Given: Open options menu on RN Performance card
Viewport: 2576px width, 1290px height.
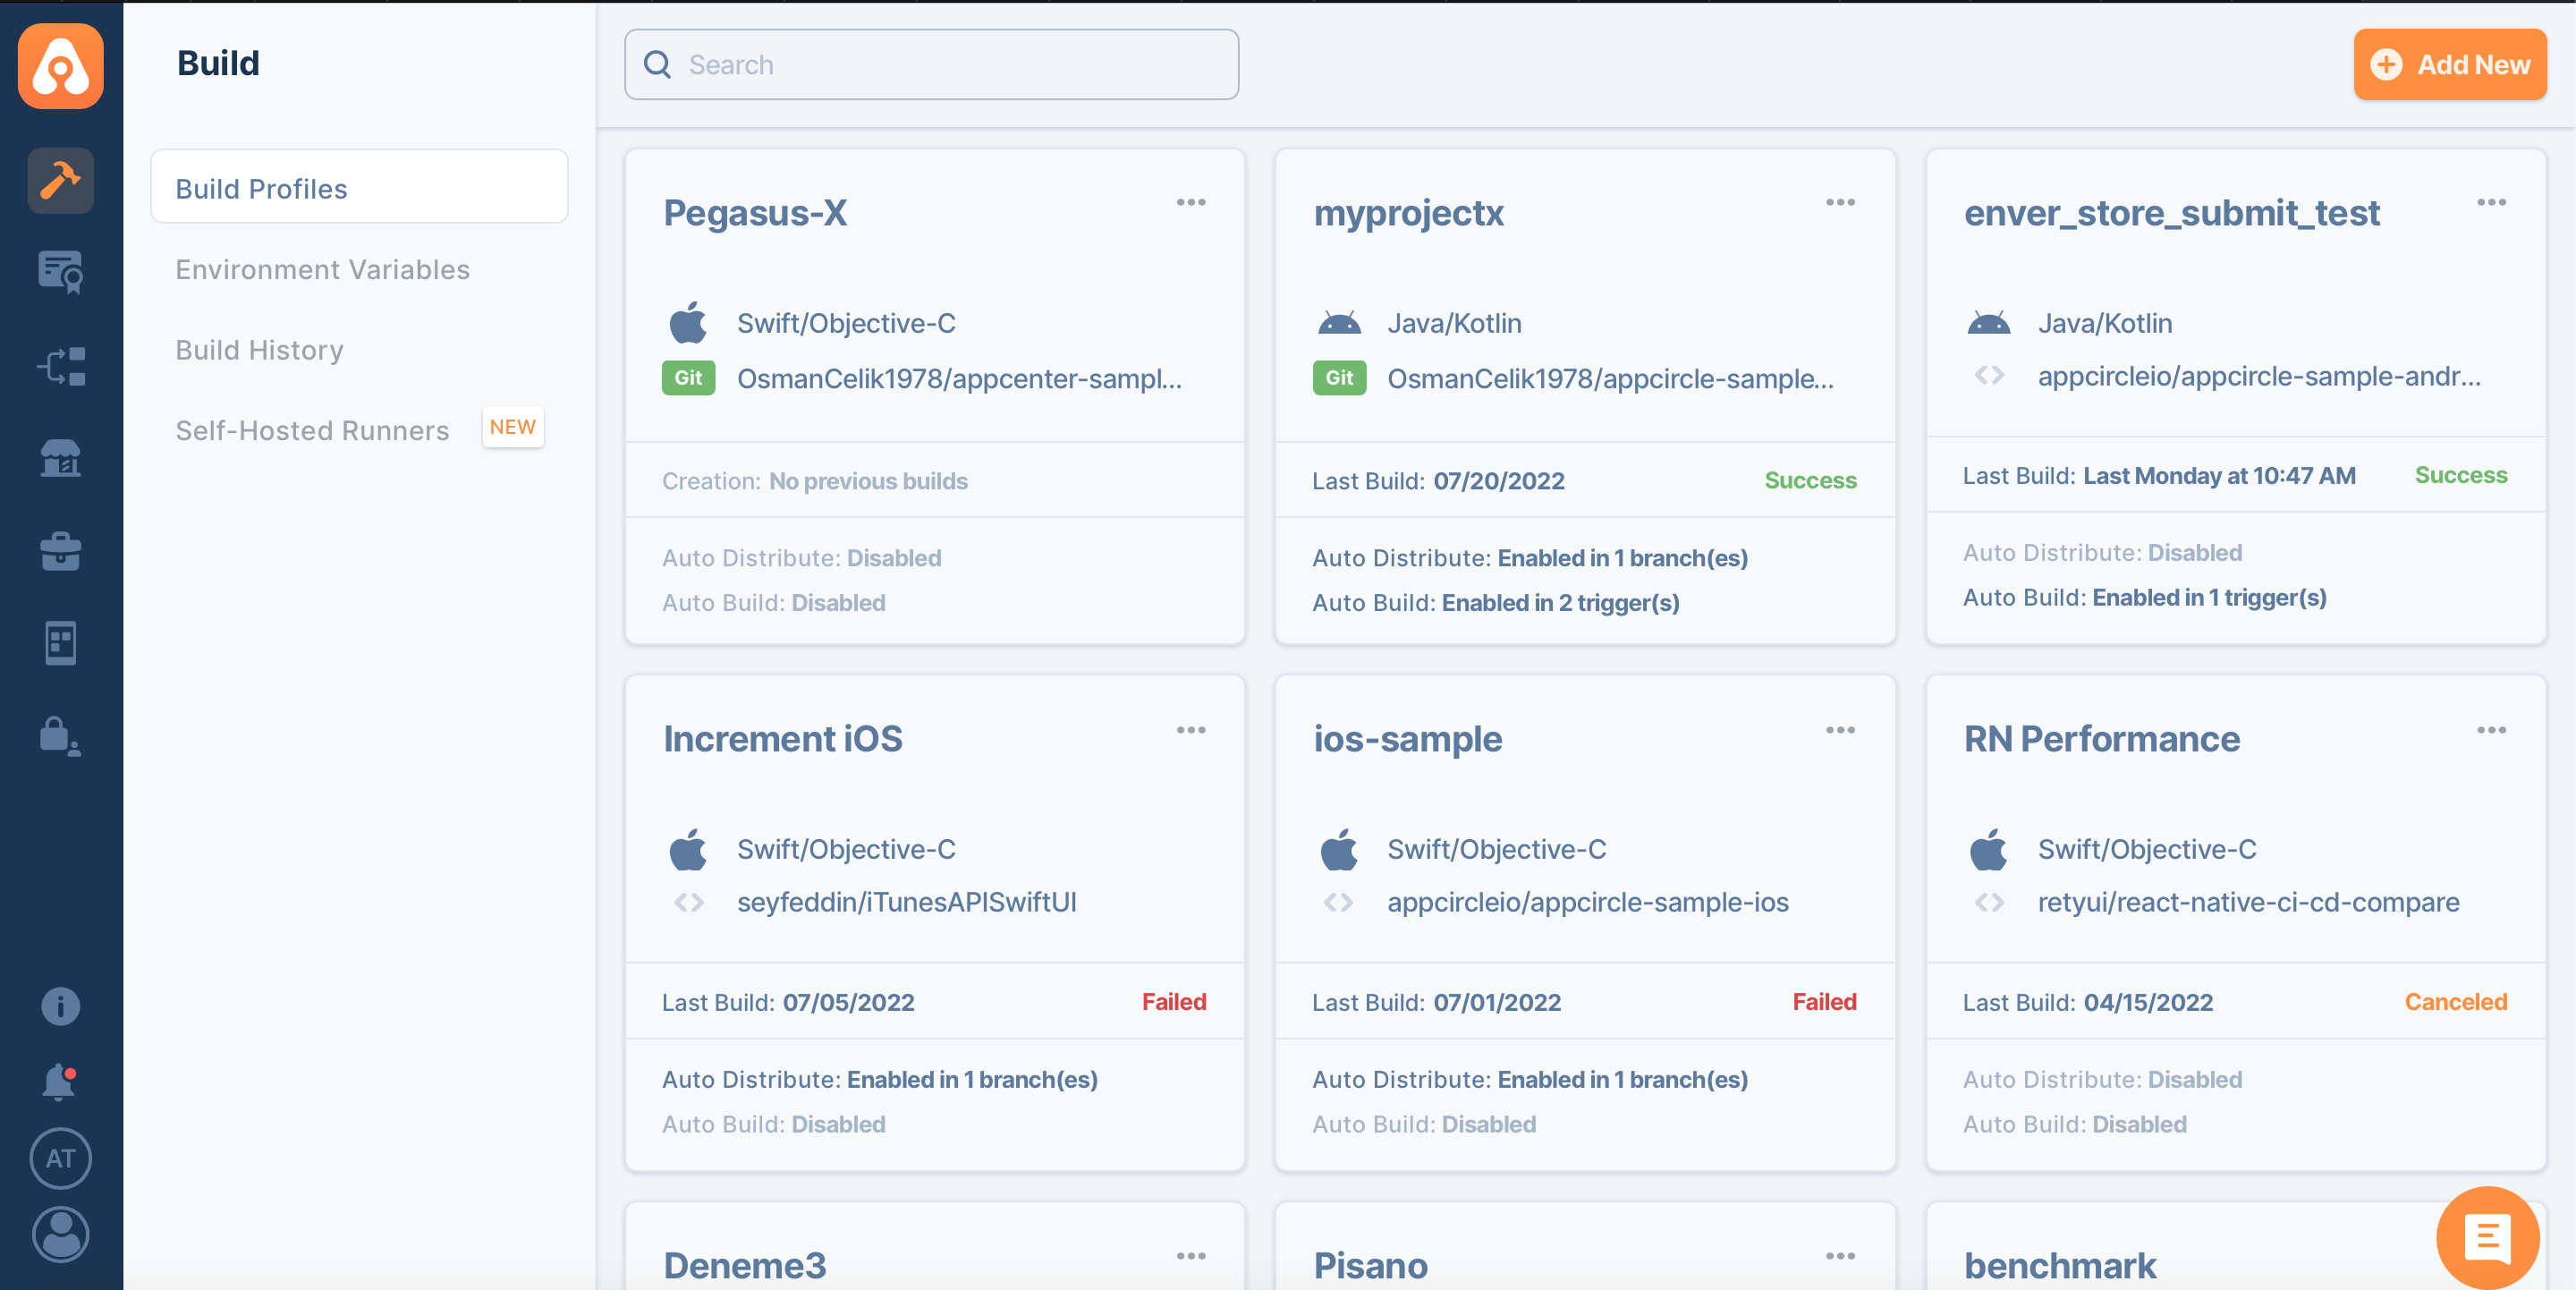Looking at the screenshot, I should click(2493, 730).
